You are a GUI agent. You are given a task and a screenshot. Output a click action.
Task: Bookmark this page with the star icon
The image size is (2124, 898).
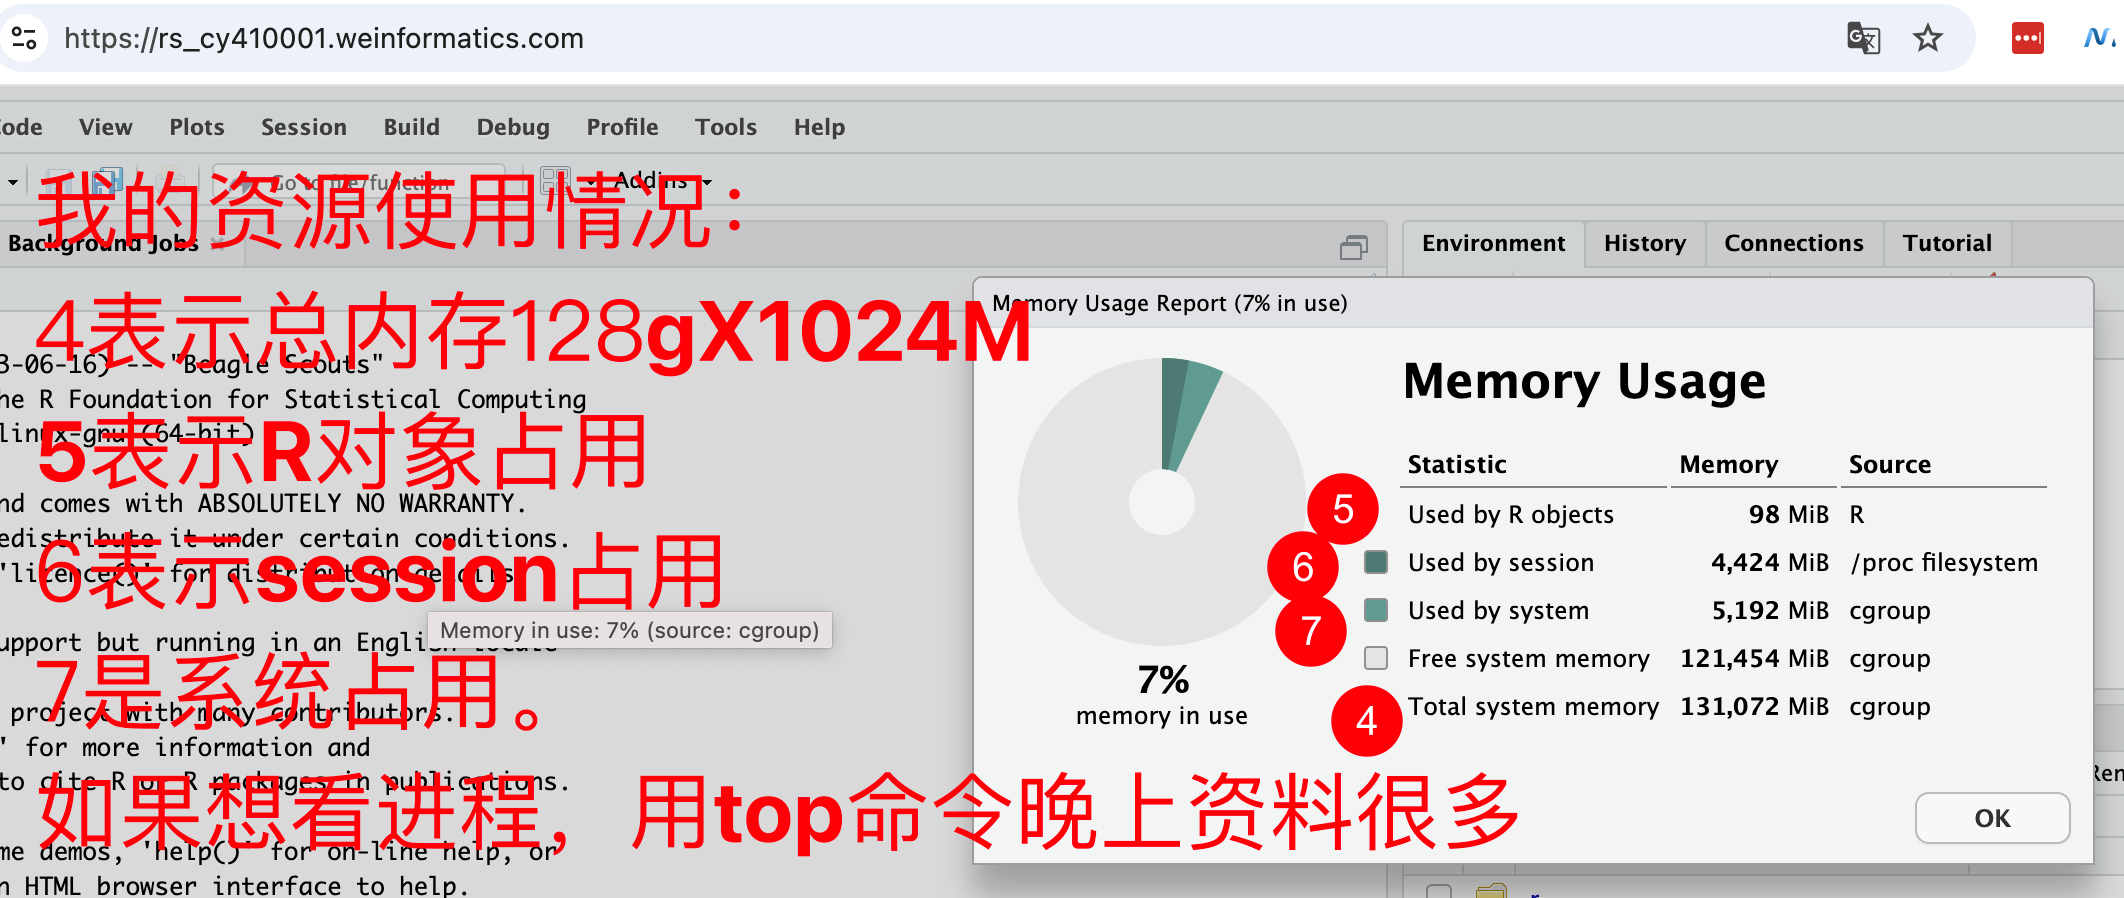click(x=1927, y=39)
